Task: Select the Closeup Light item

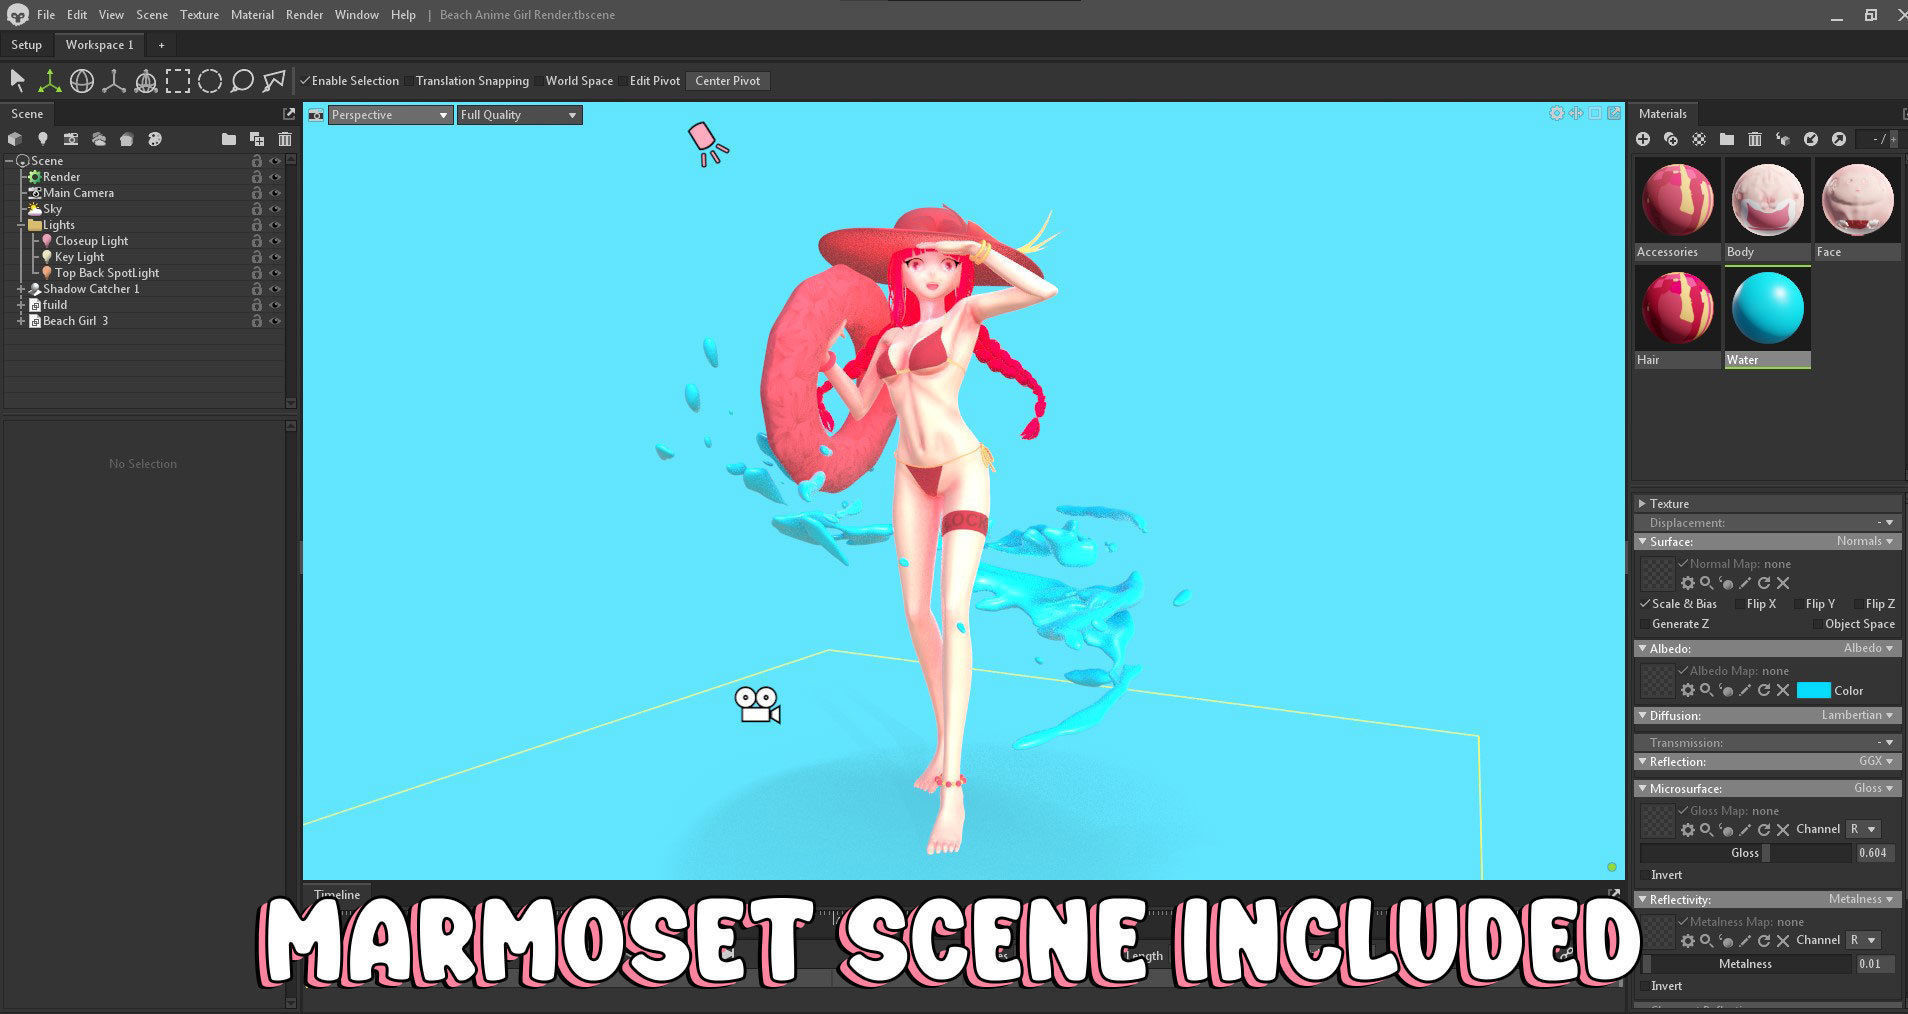Action: [91, 241]
